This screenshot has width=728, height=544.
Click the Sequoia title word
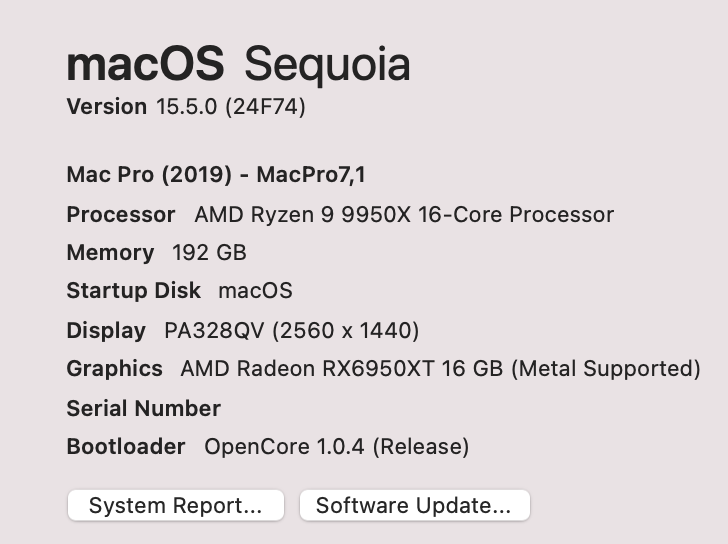tap(327, 65)
